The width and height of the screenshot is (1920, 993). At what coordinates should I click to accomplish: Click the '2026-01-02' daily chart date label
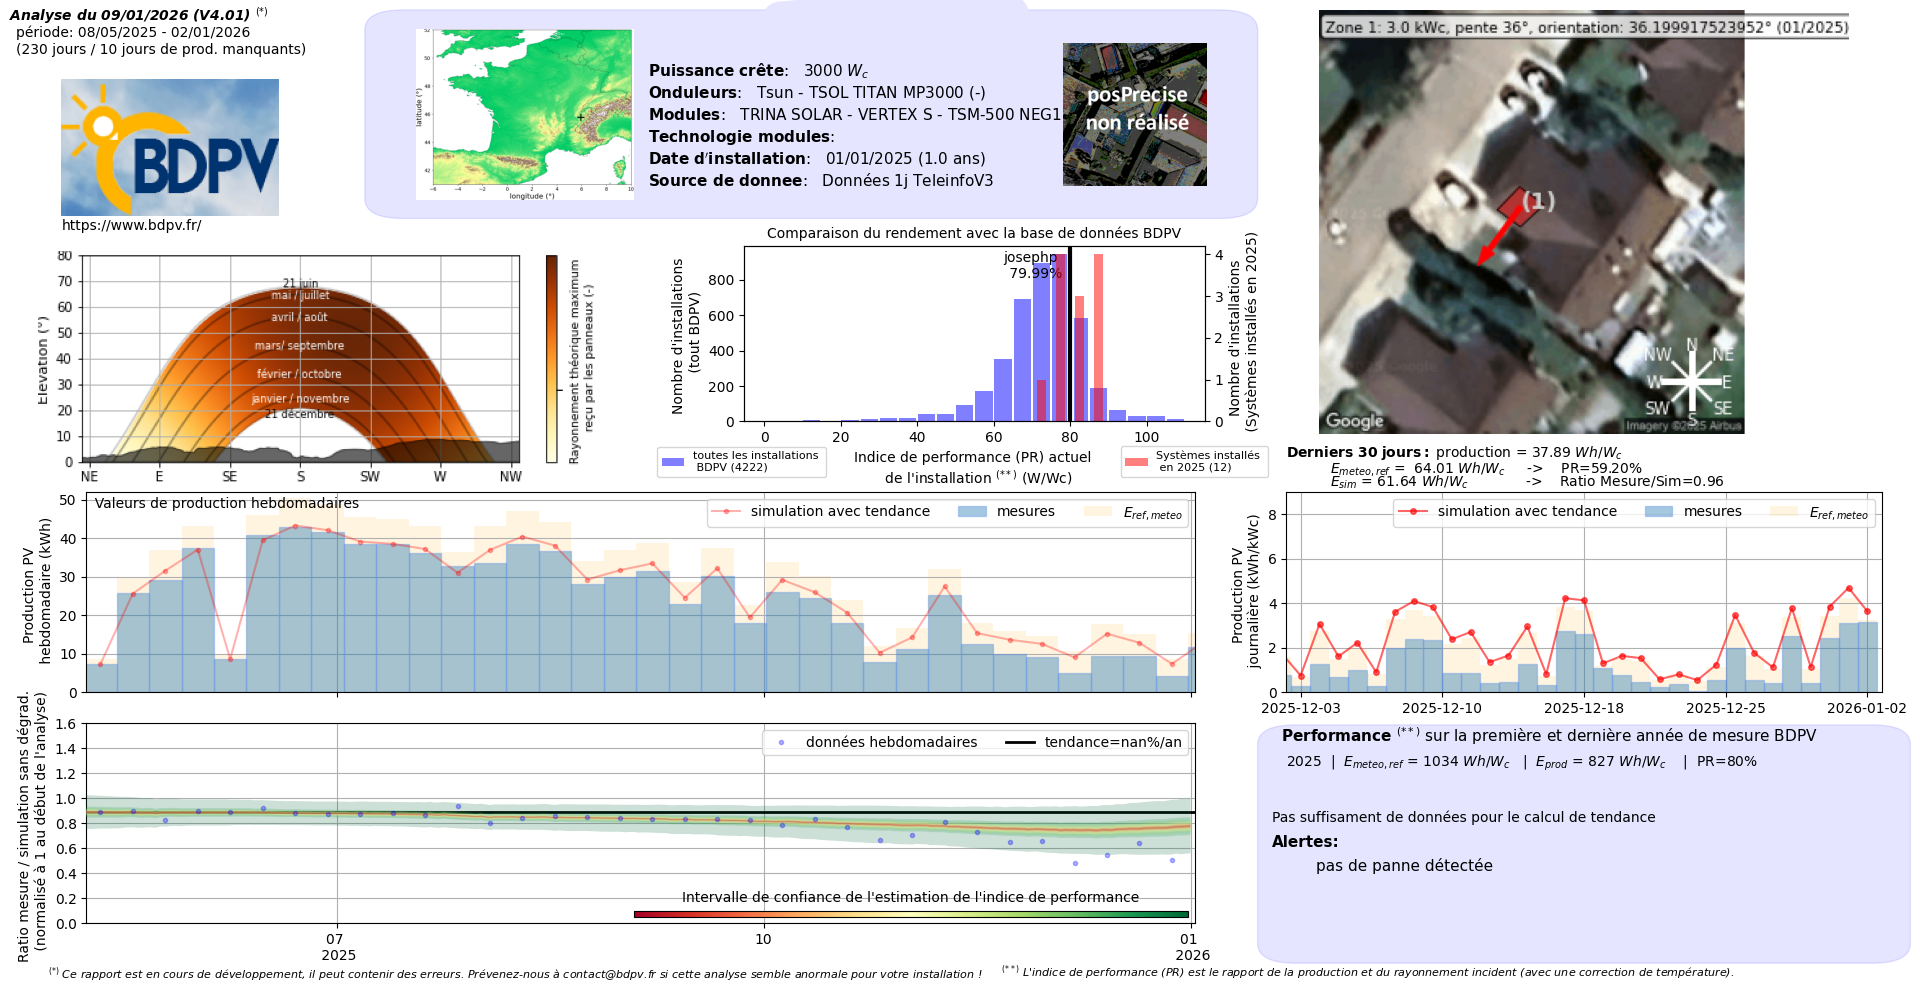coord(1867,708)
